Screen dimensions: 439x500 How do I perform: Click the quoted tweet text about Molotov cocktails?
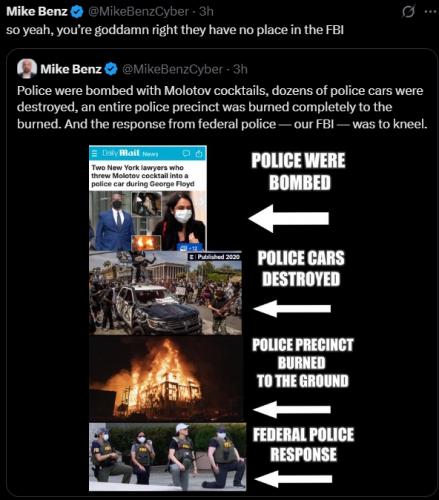pyautogui.click(x=222, y=107)
